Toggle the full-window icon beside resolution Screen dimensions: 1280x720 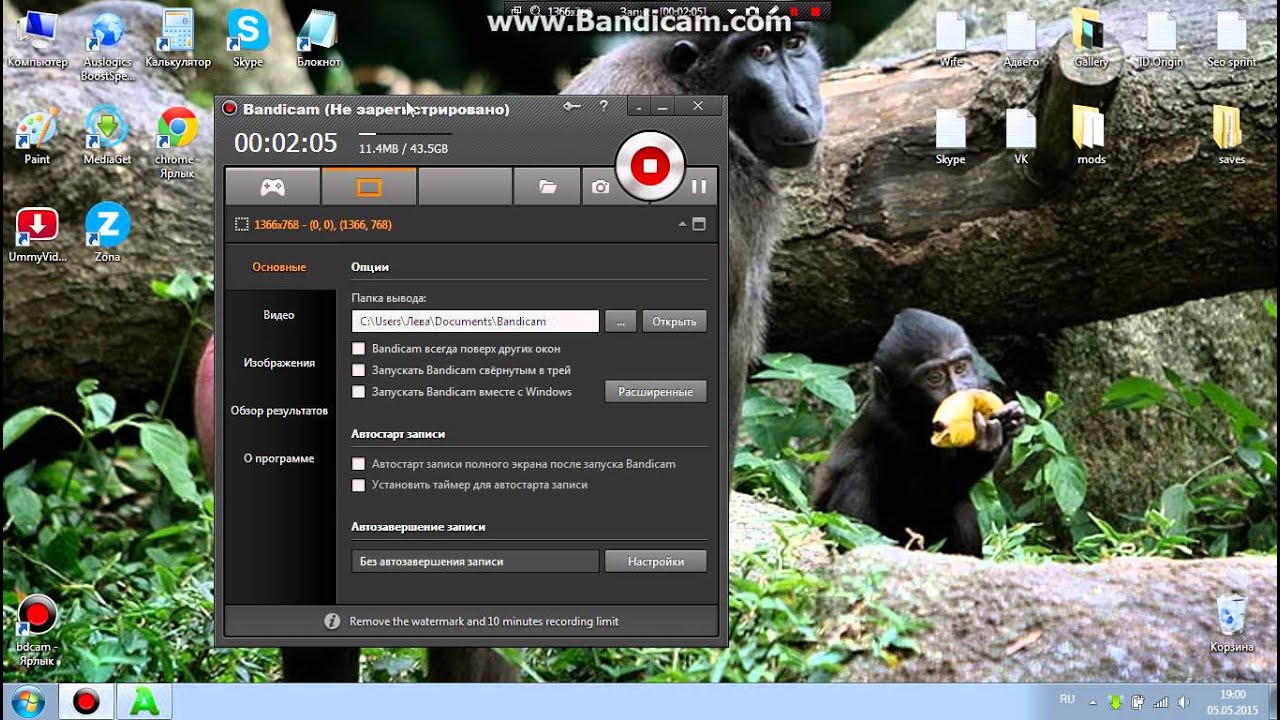pyautogui.click(x=699, y=224)
